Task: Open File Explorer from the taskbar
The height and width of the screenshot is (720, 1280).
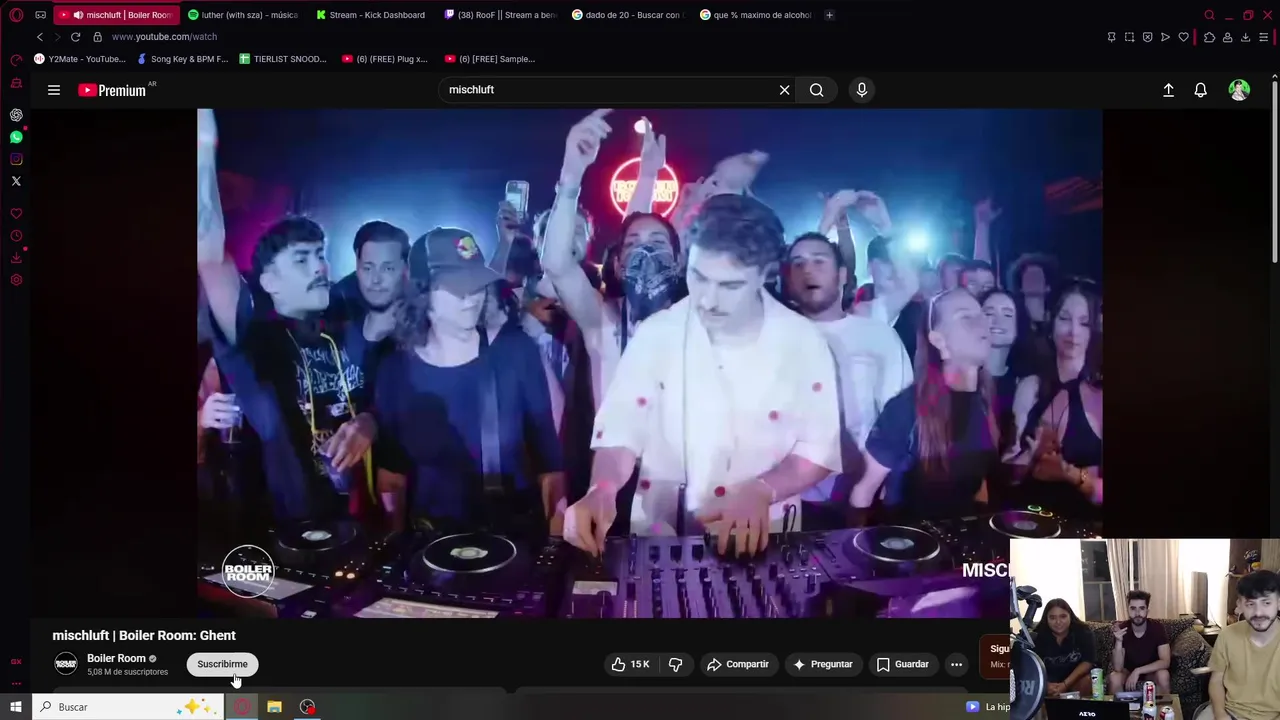Action: click(x=274, y=707)
